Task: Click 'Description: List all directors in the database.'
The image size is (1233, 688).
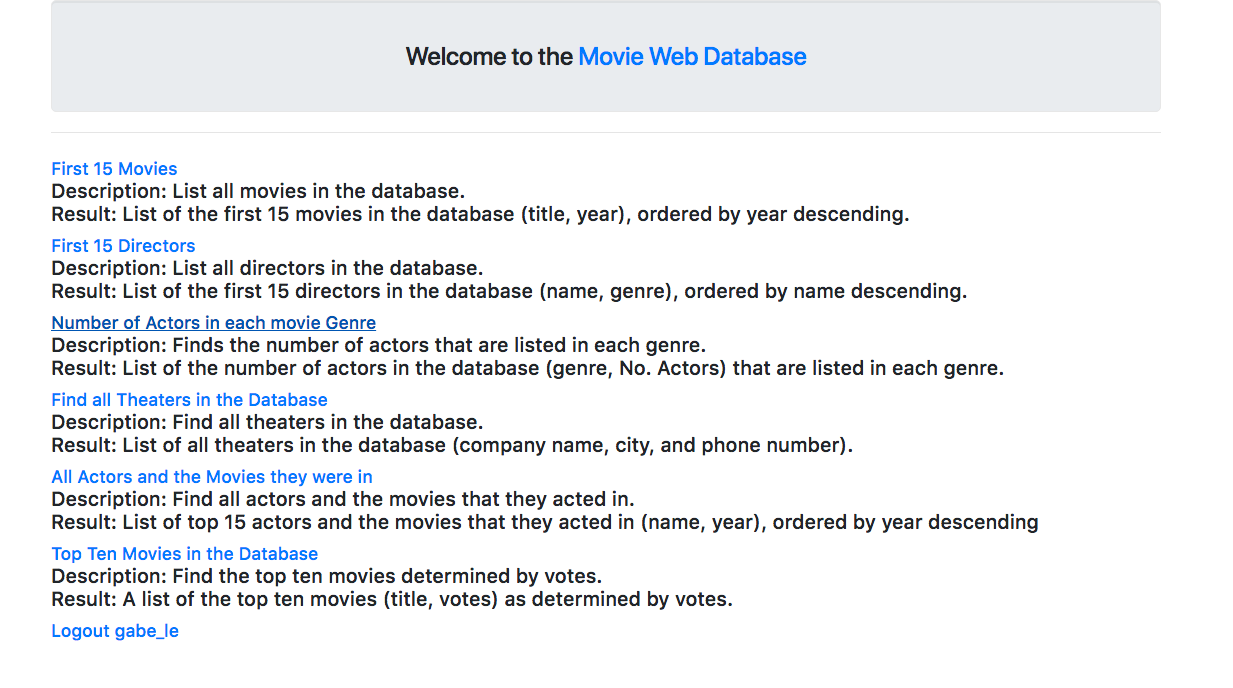Action: coord(267,268)
